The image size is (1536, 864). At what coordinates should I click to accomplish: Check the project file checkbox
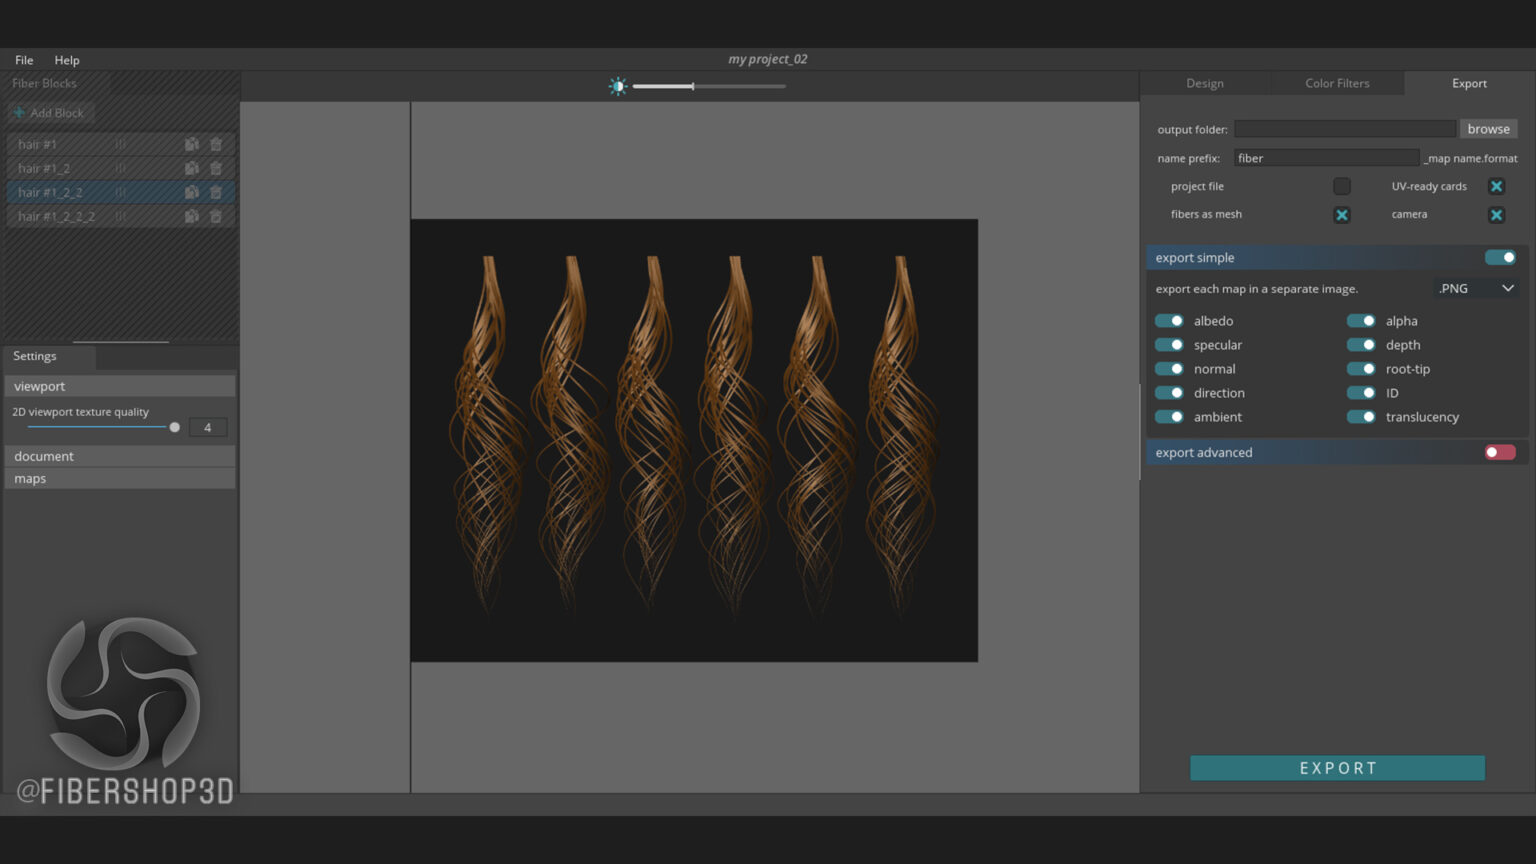point(1342,186)
